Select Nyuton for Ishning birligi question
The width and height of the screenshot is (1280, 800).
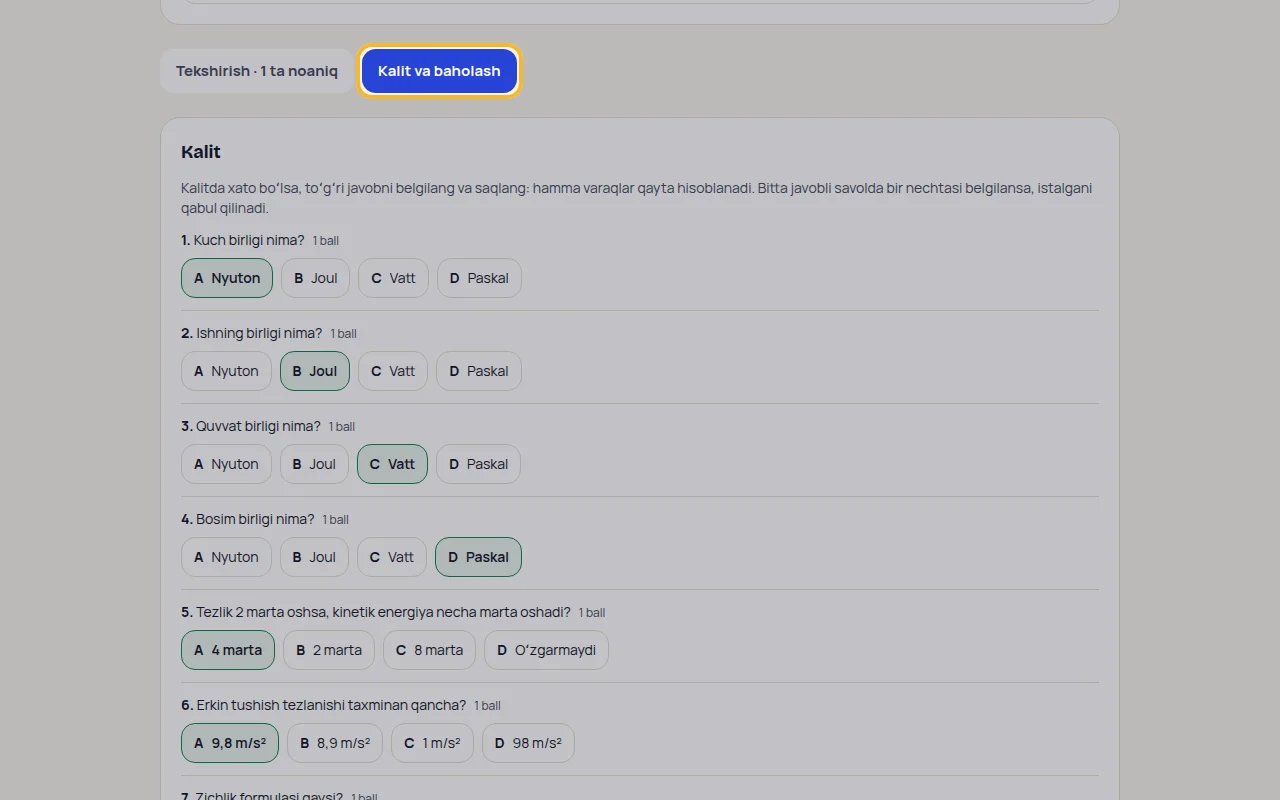[226, 371]
